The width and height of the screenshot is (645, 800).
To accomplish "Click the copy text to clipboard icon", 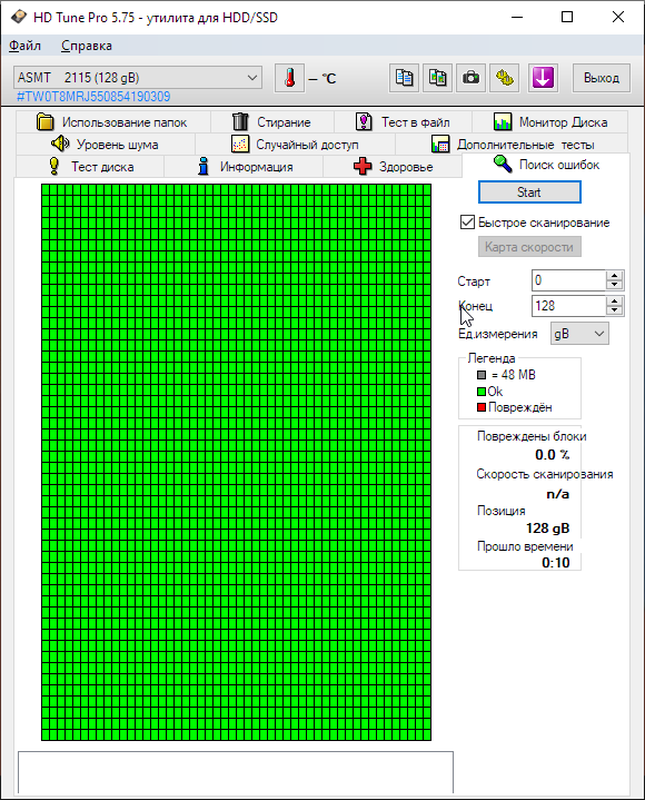I will point(404,78).
